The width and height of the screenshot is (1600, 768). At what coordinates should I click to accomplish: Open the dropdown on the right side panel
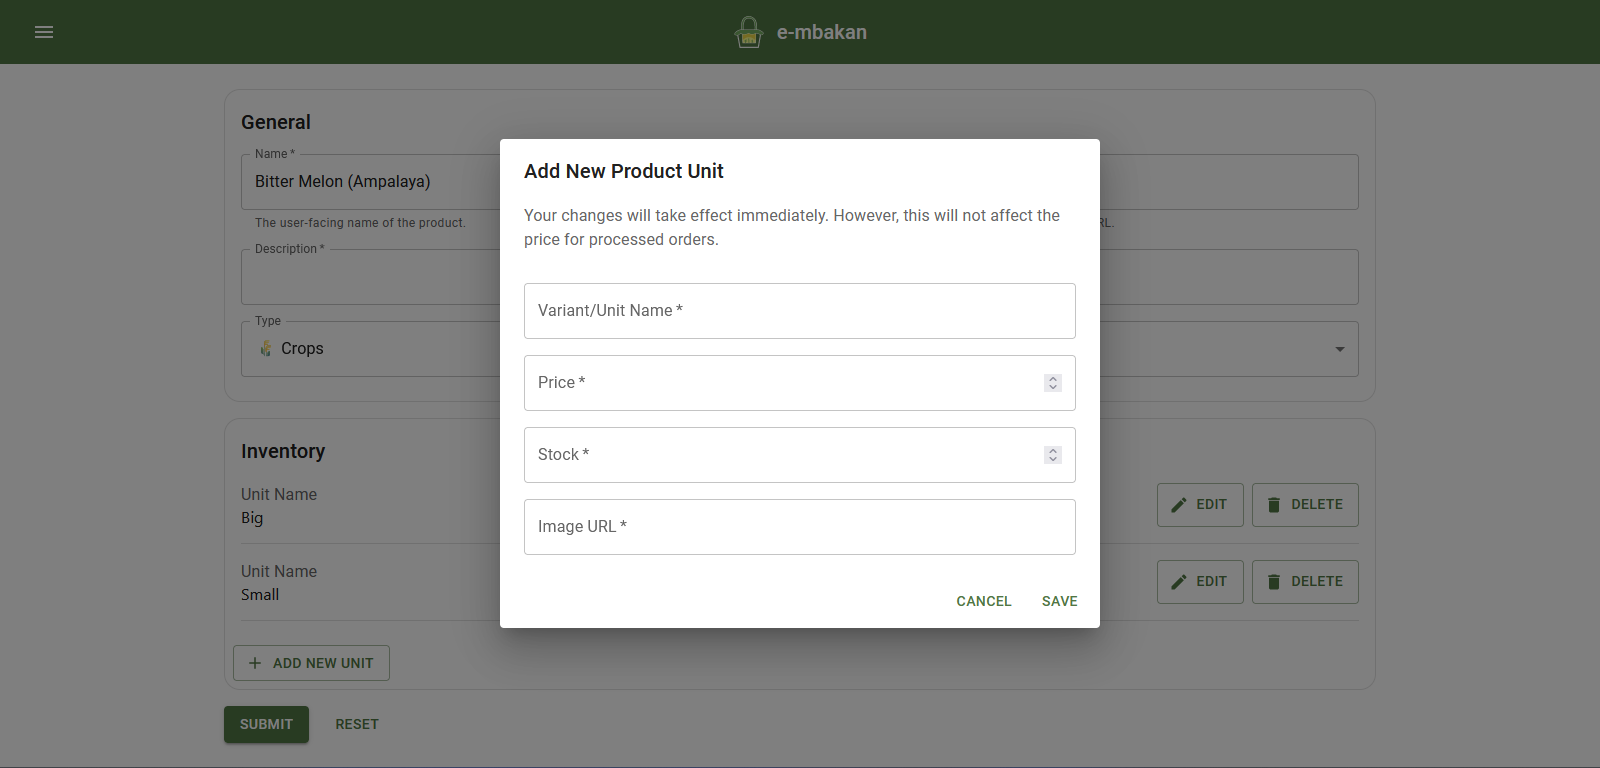click(x=1342, y=349)
